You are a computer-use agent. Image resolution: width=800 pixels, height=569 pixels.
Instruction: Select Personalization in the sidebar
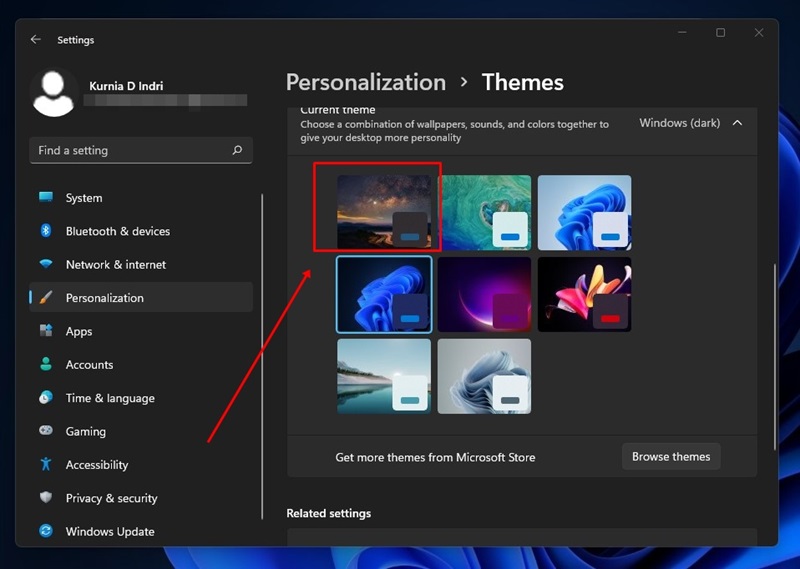[x=141, y=298]
